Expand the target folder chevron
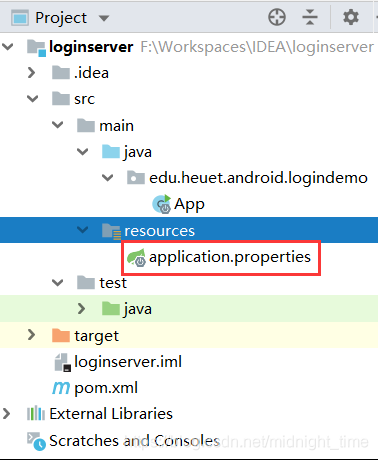 32,335
